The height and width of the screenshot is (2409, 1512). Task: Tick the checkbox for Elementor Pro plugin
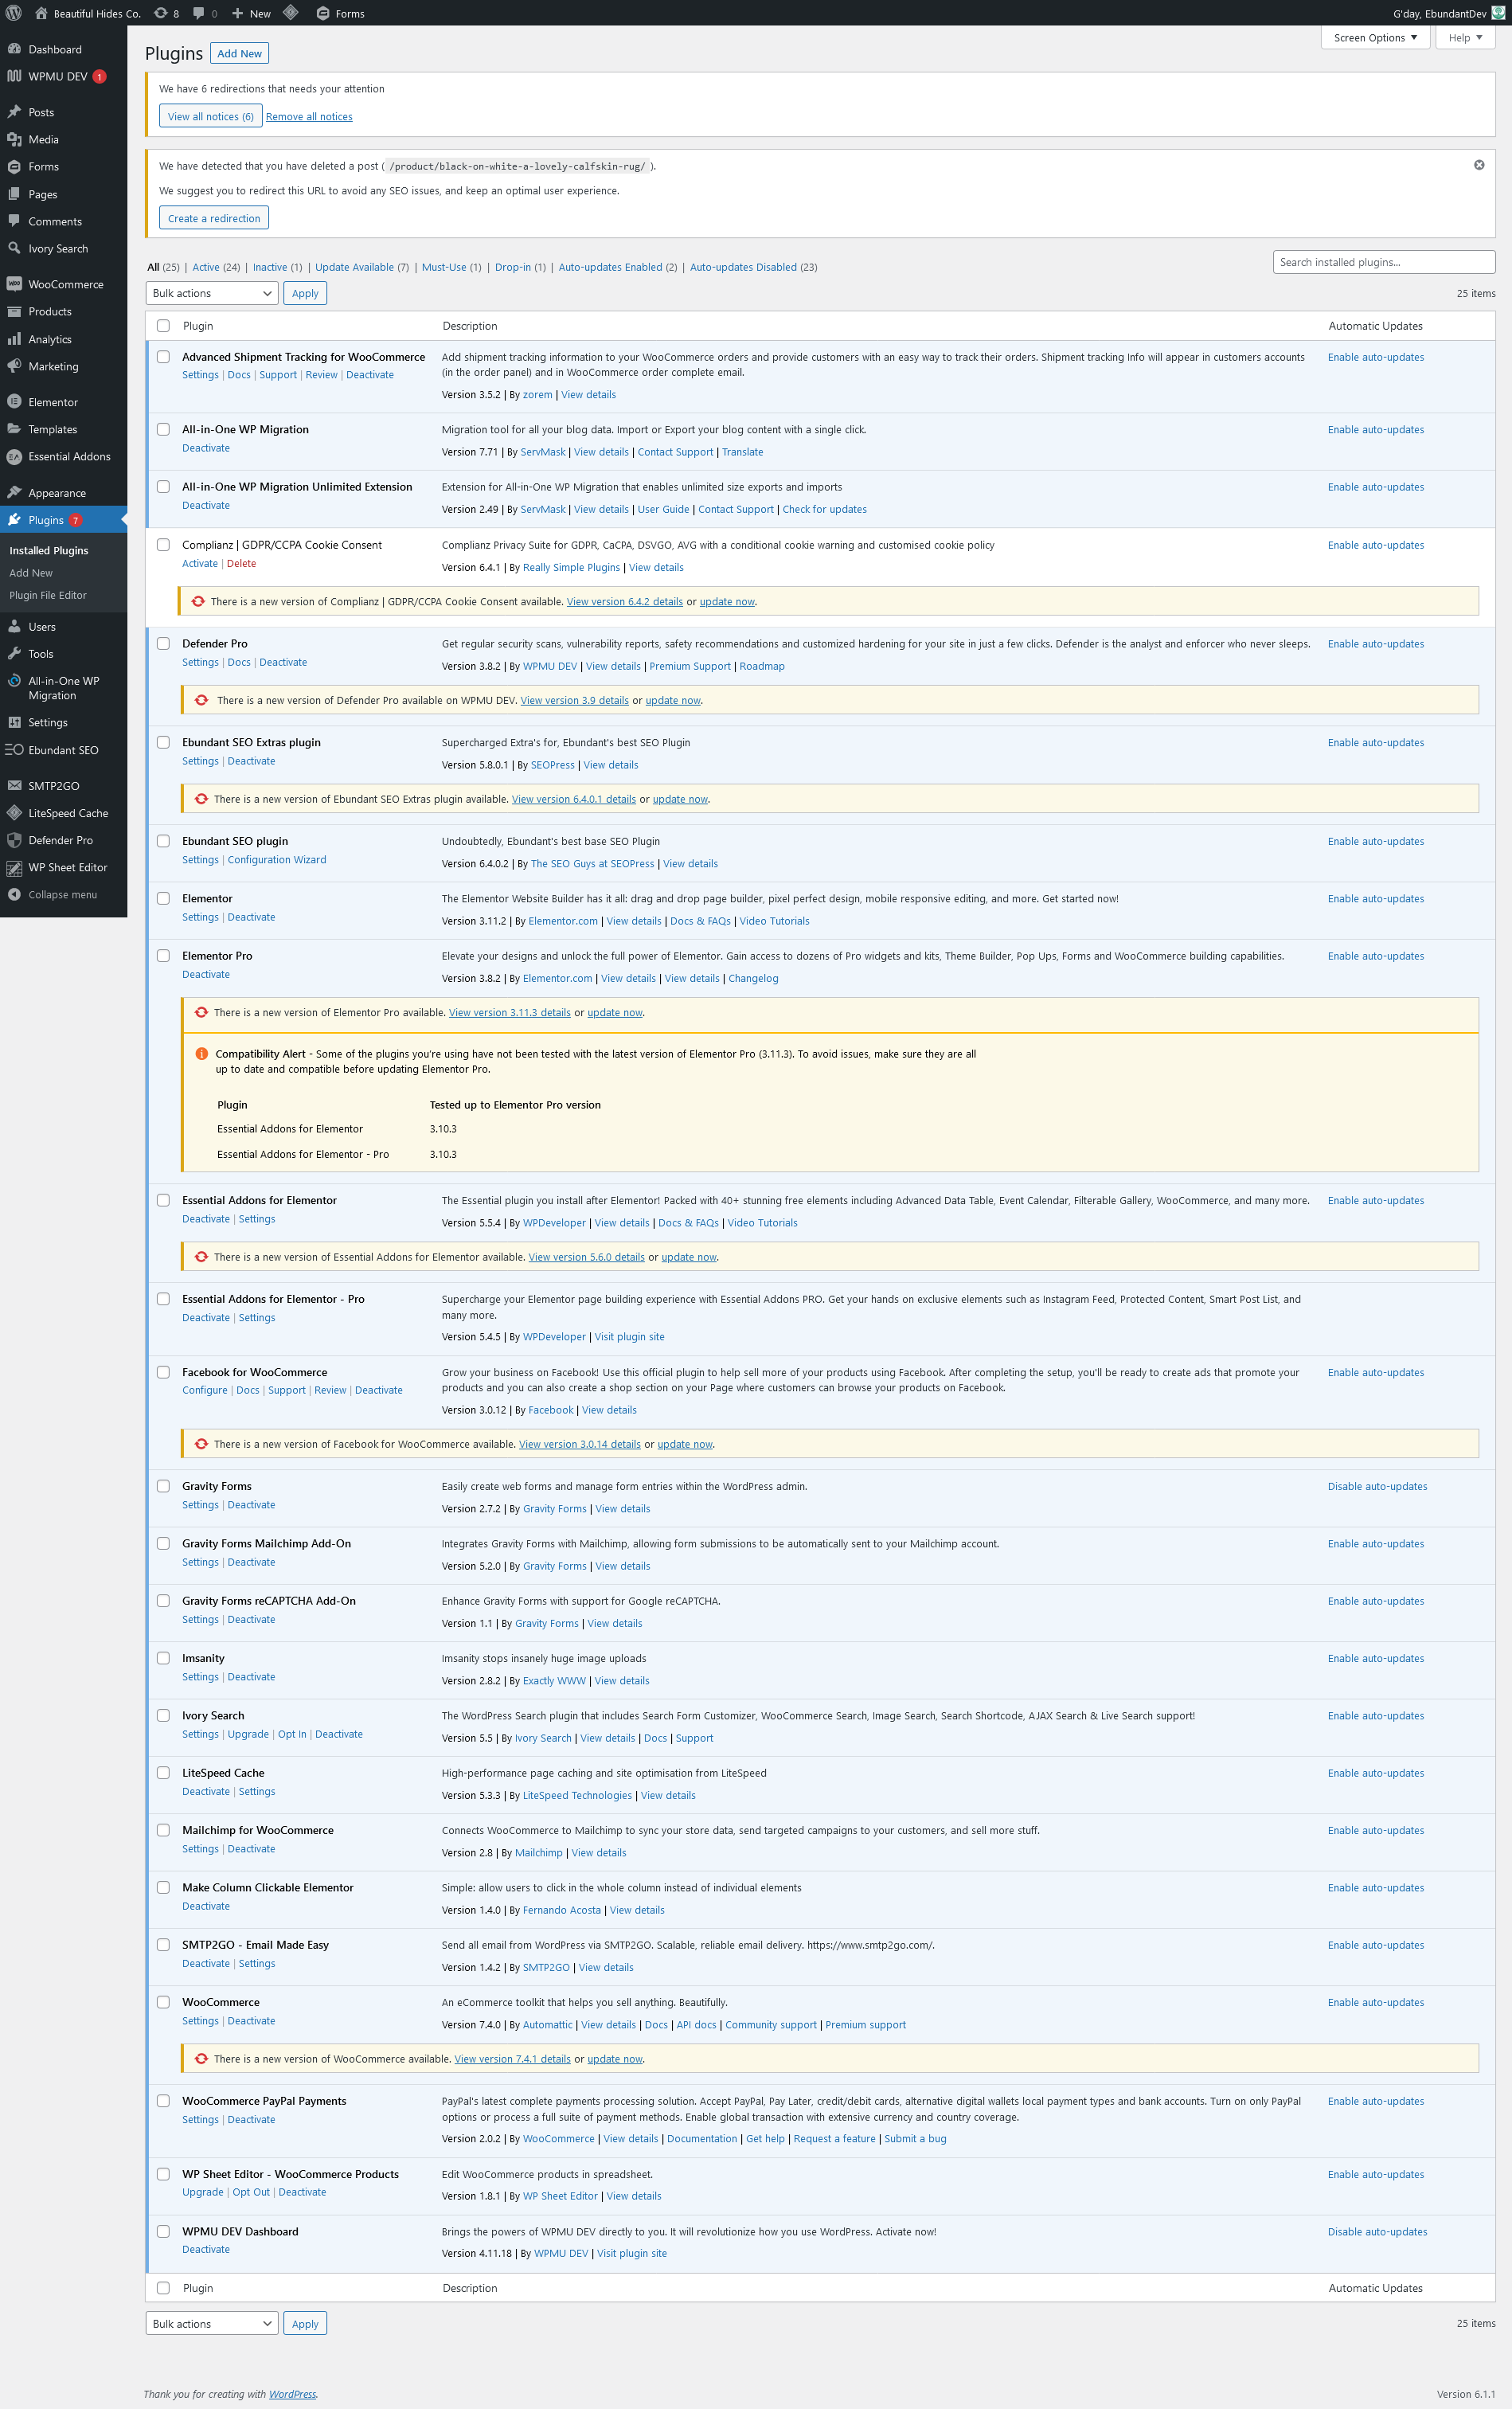163,956
